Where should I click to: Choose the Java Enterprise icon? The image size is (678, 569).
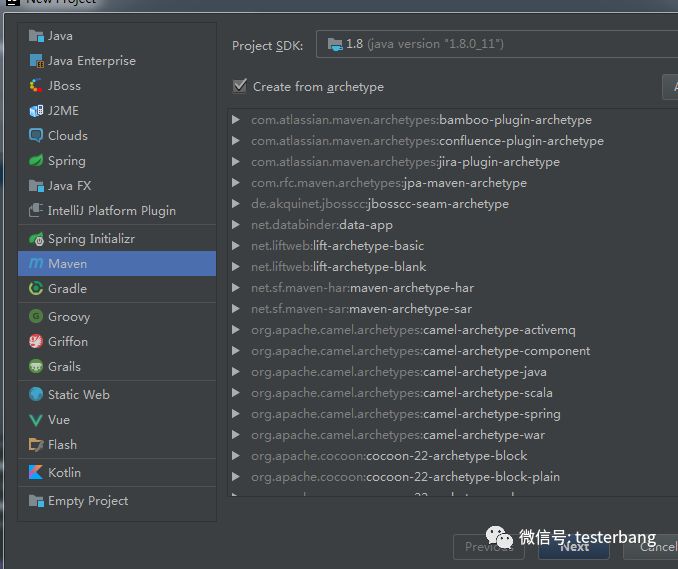coord(36,61)
